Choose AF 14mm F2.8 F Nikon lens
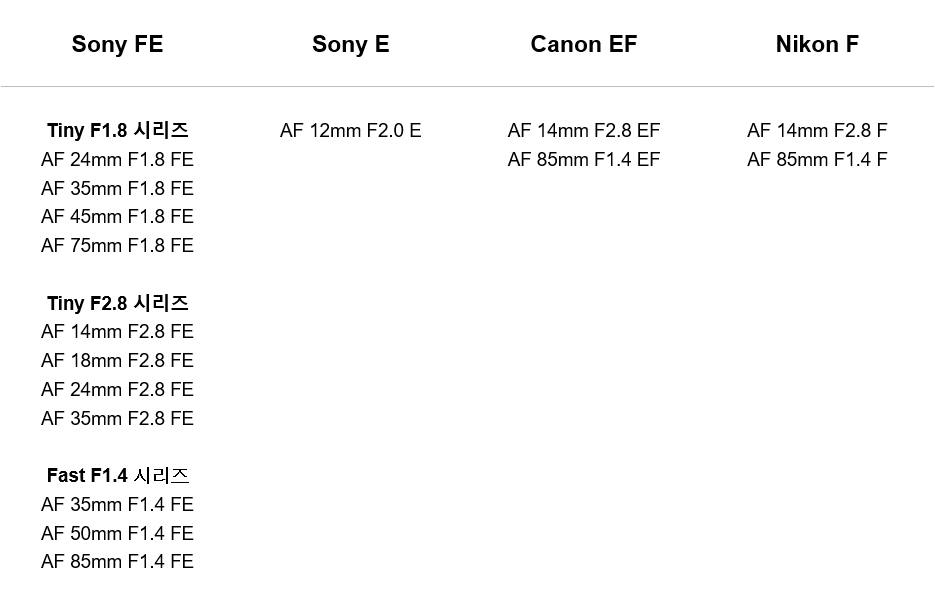This screenshot has width=935, height=605. point(818,131)
